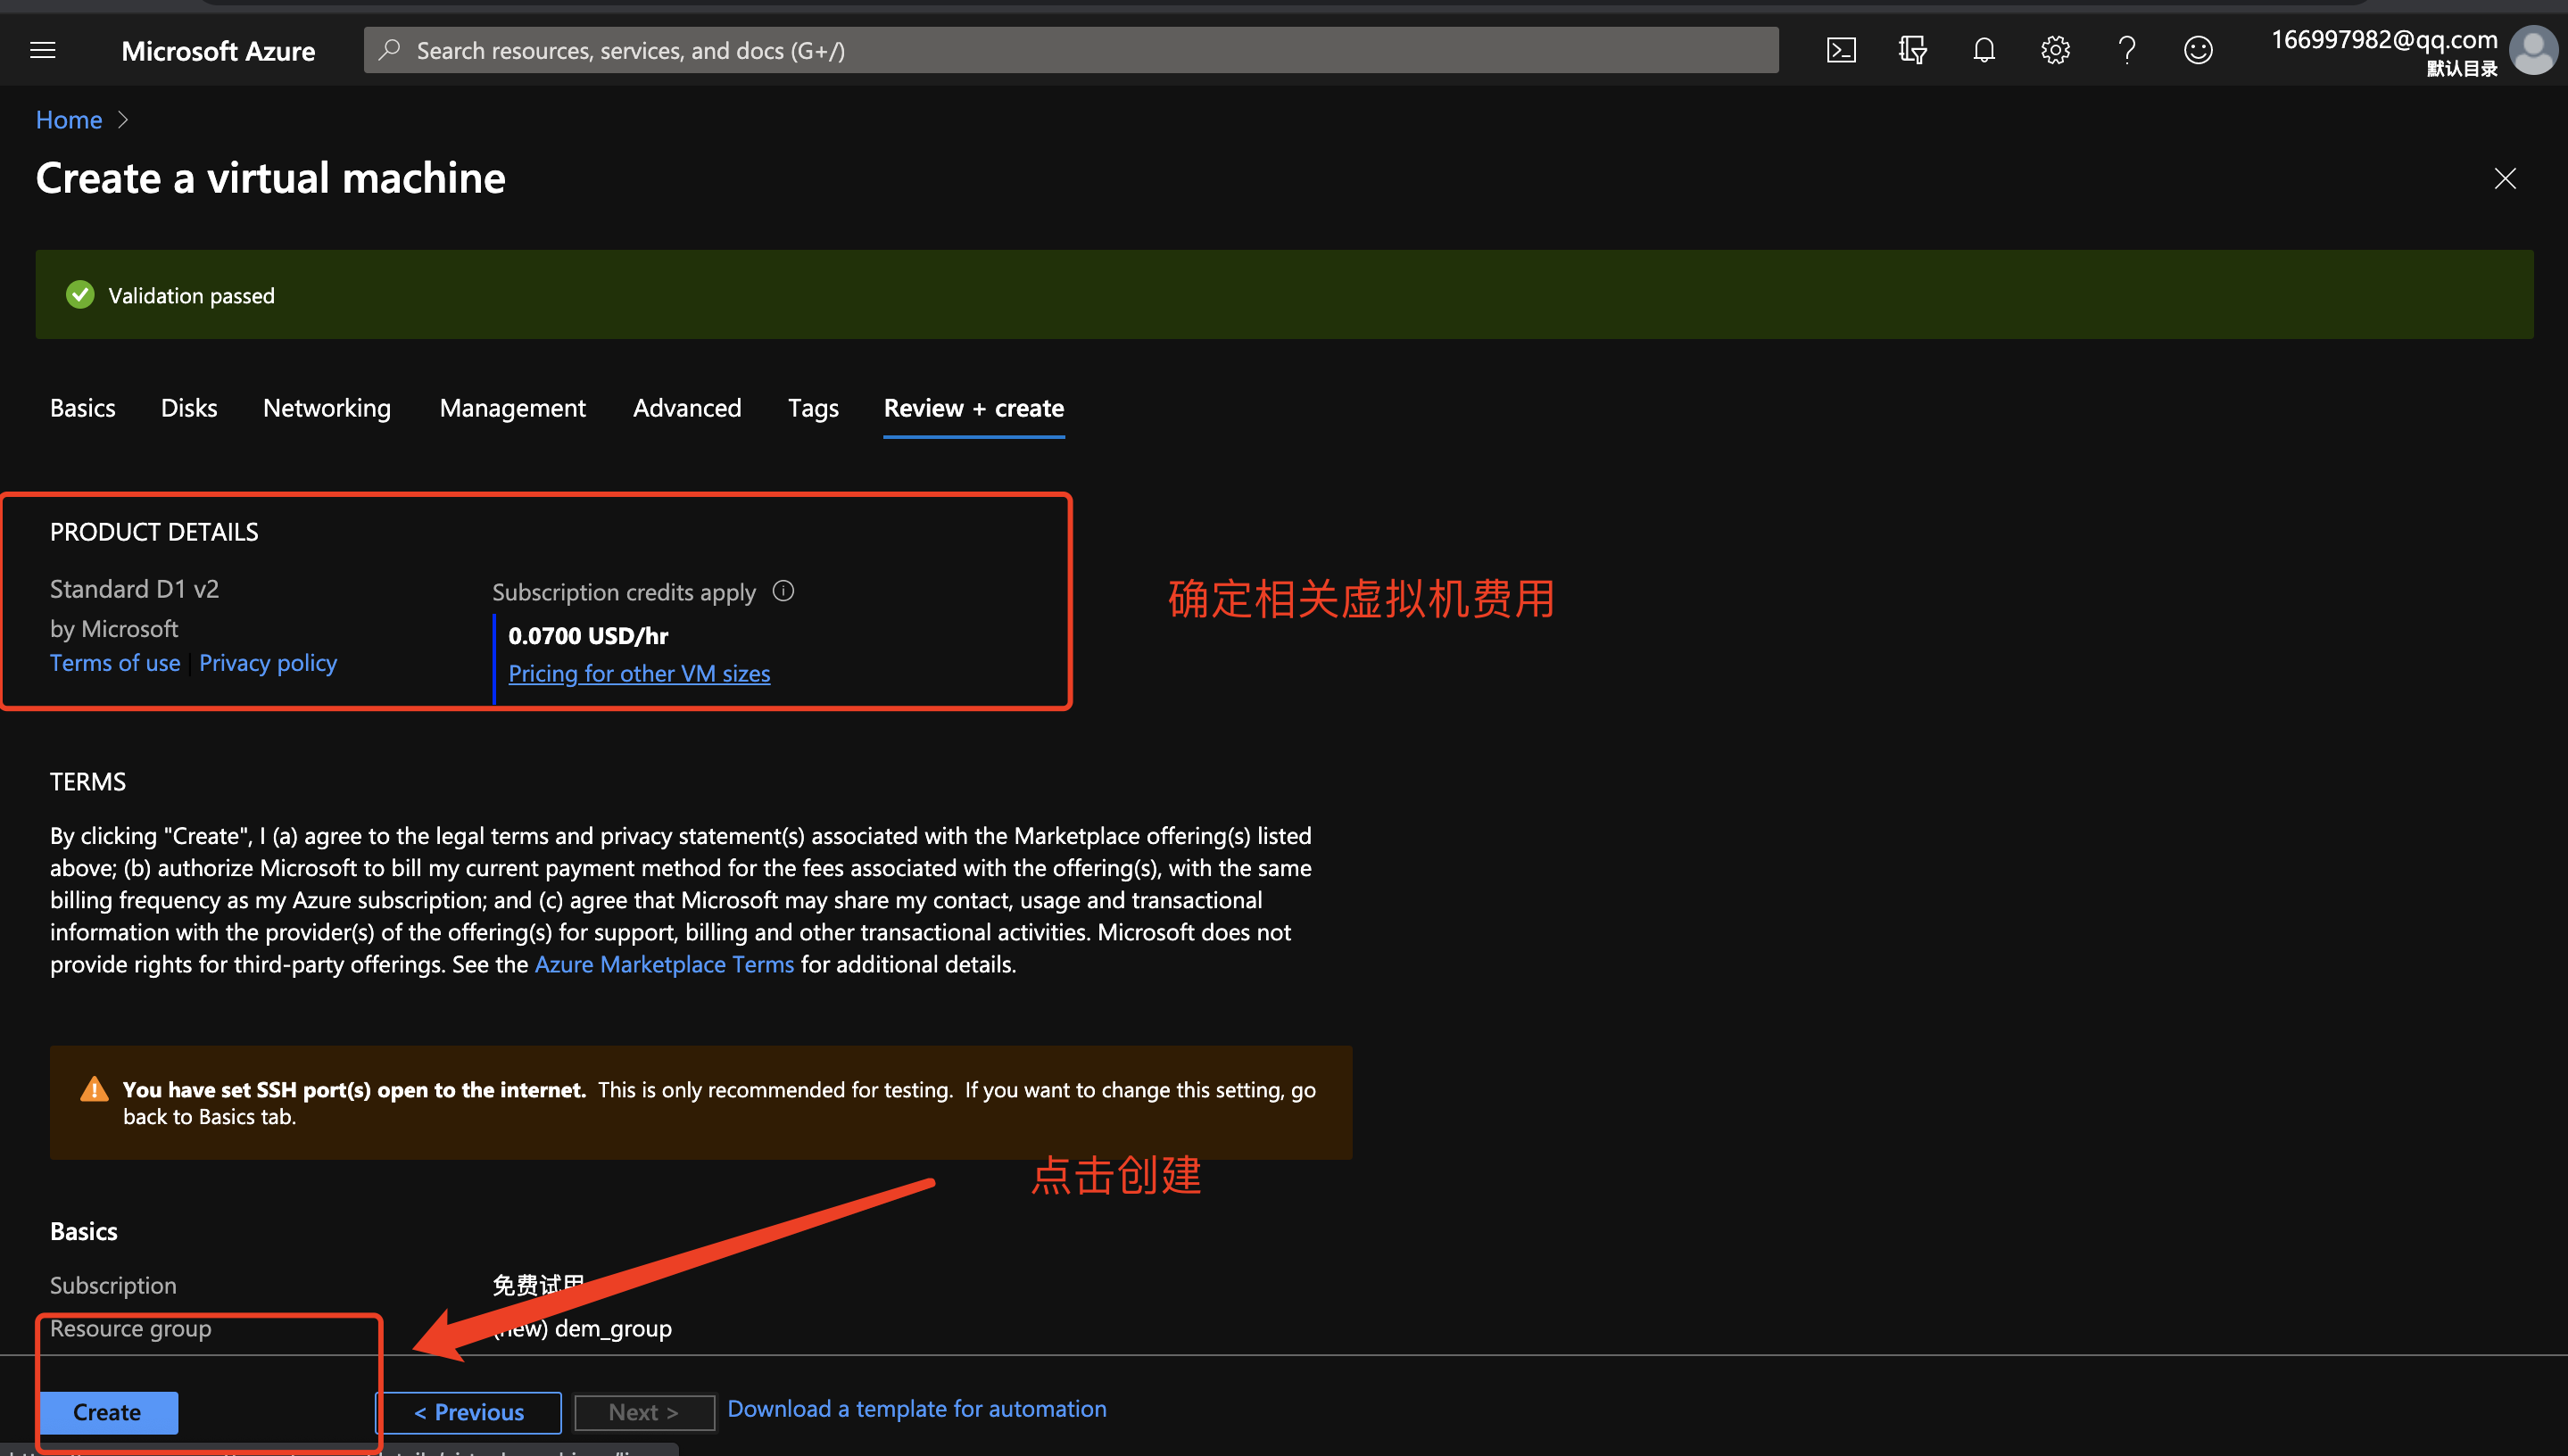Open the Terms of use link
The image size is (2568, 1456).
coord(115,663)
